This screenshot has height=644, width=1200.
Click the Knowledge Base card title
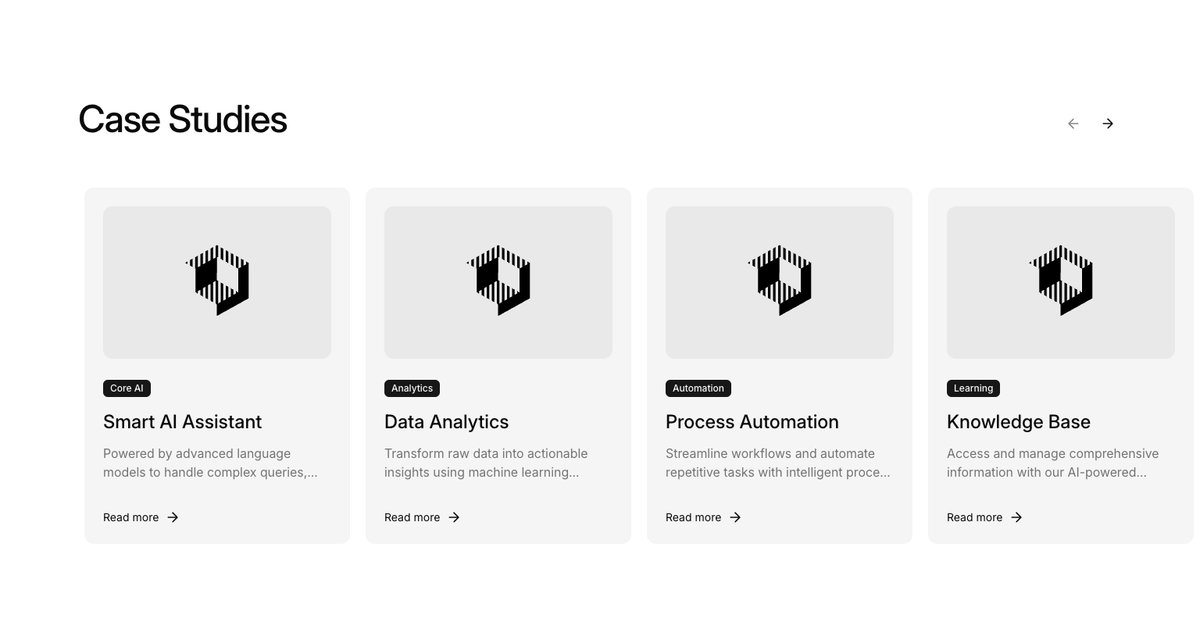coord(1018,422)
